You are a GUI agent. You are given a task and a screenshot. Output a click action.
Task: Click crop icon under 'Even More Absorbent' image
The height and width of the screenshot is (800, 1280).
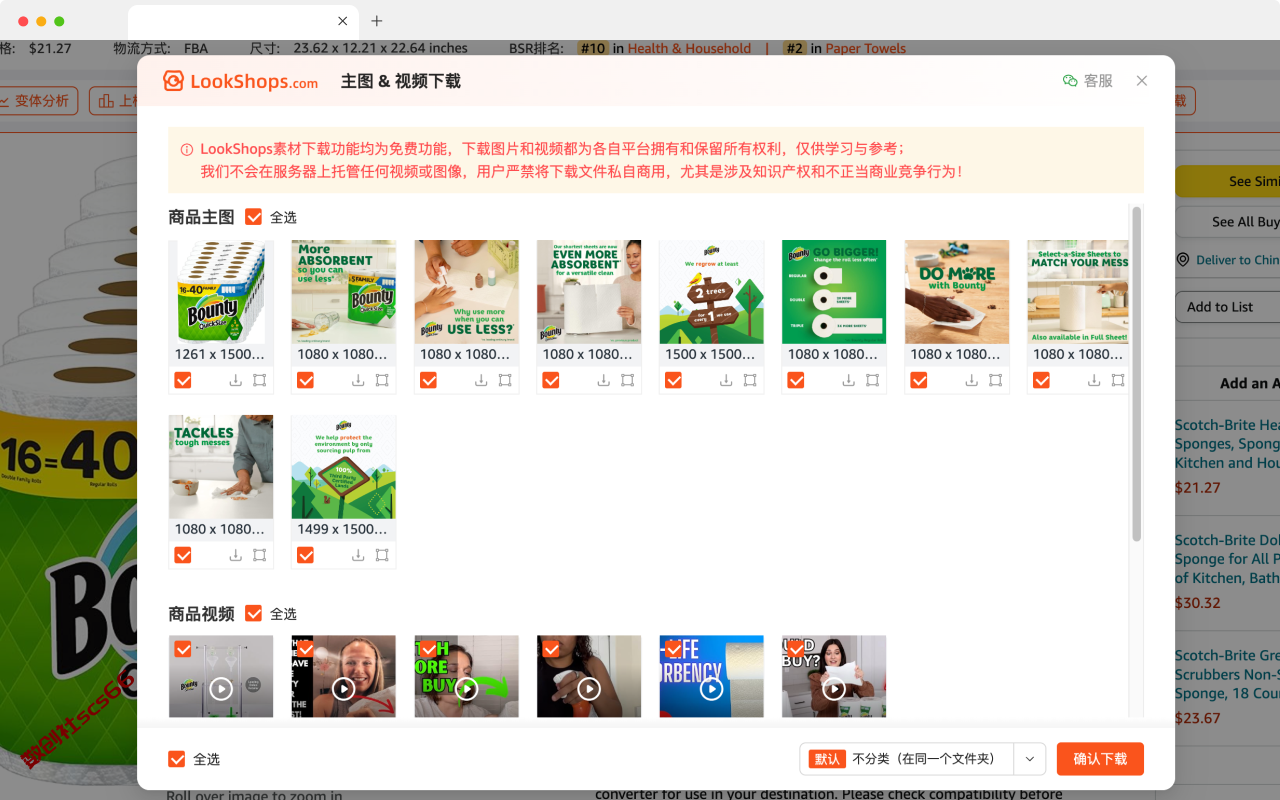click(627, 380)
